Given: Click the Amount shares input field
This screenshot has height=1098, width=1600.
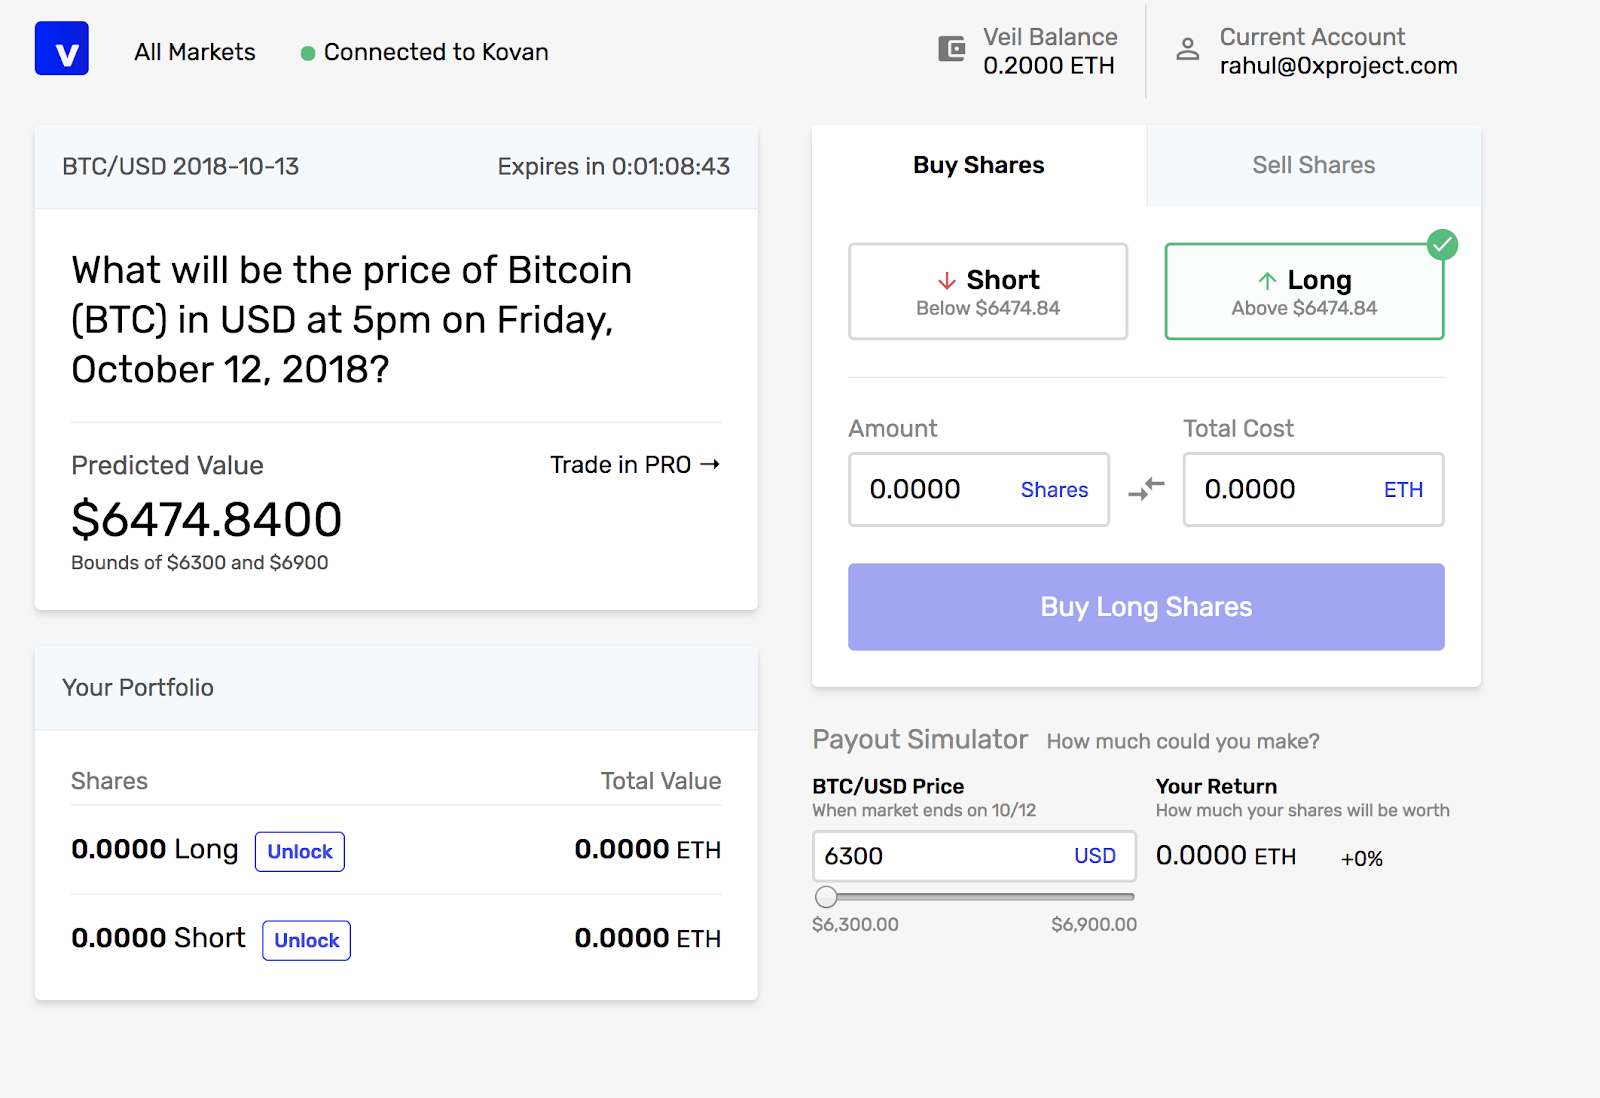Looking at the screenshot, I should [935, 490].
